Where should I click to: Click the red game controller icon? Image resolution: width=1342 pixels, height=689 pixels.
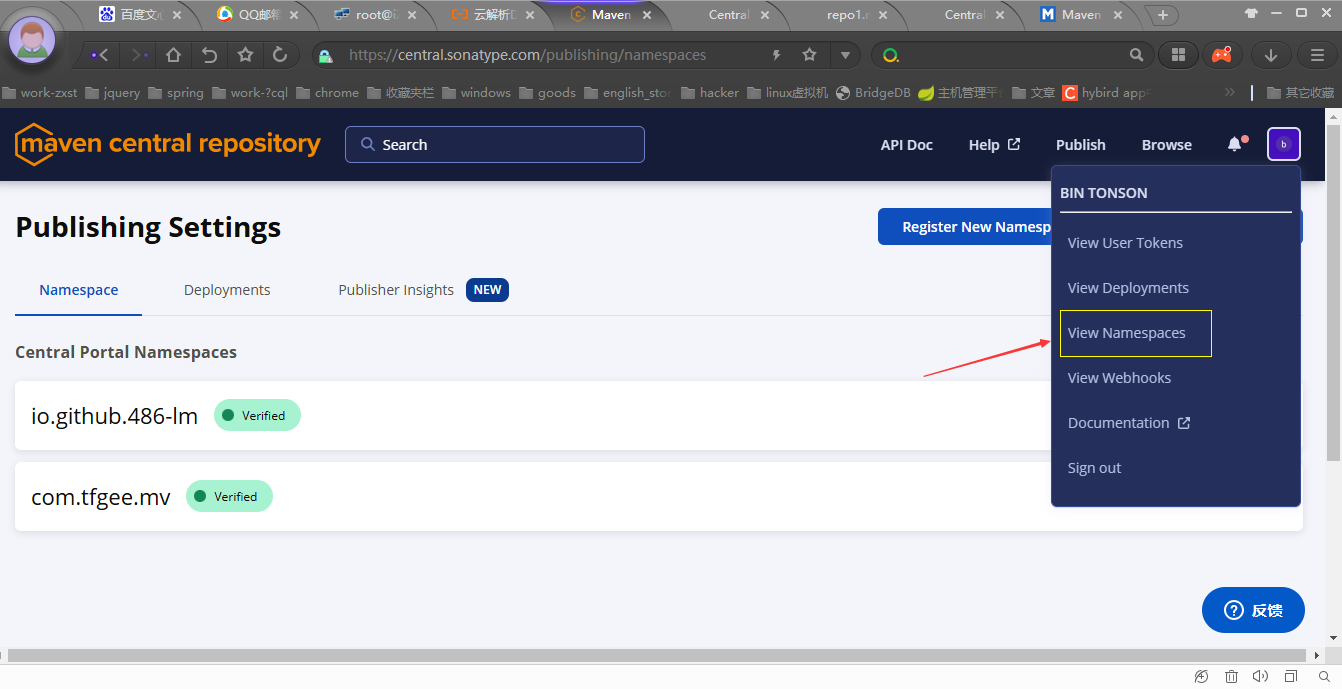tap(1222, 55)
